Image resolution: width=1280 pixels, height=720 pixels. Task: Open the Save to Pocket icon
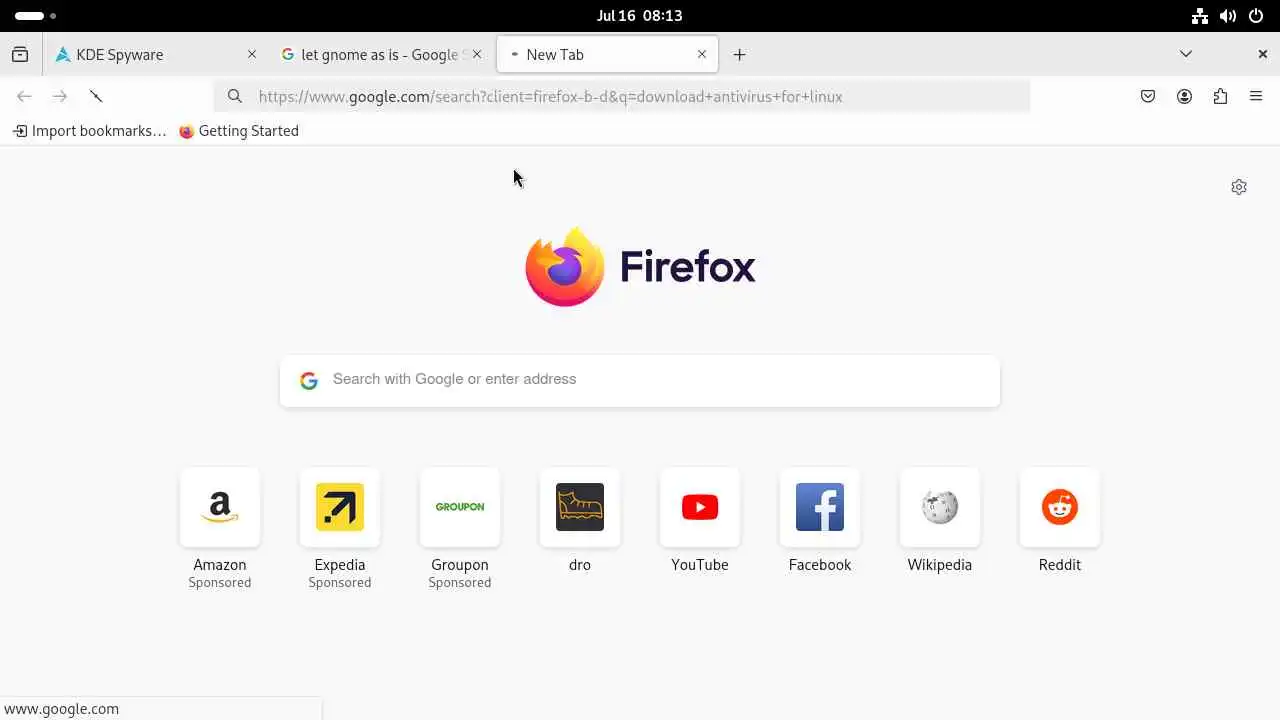tap(1148, 96)
